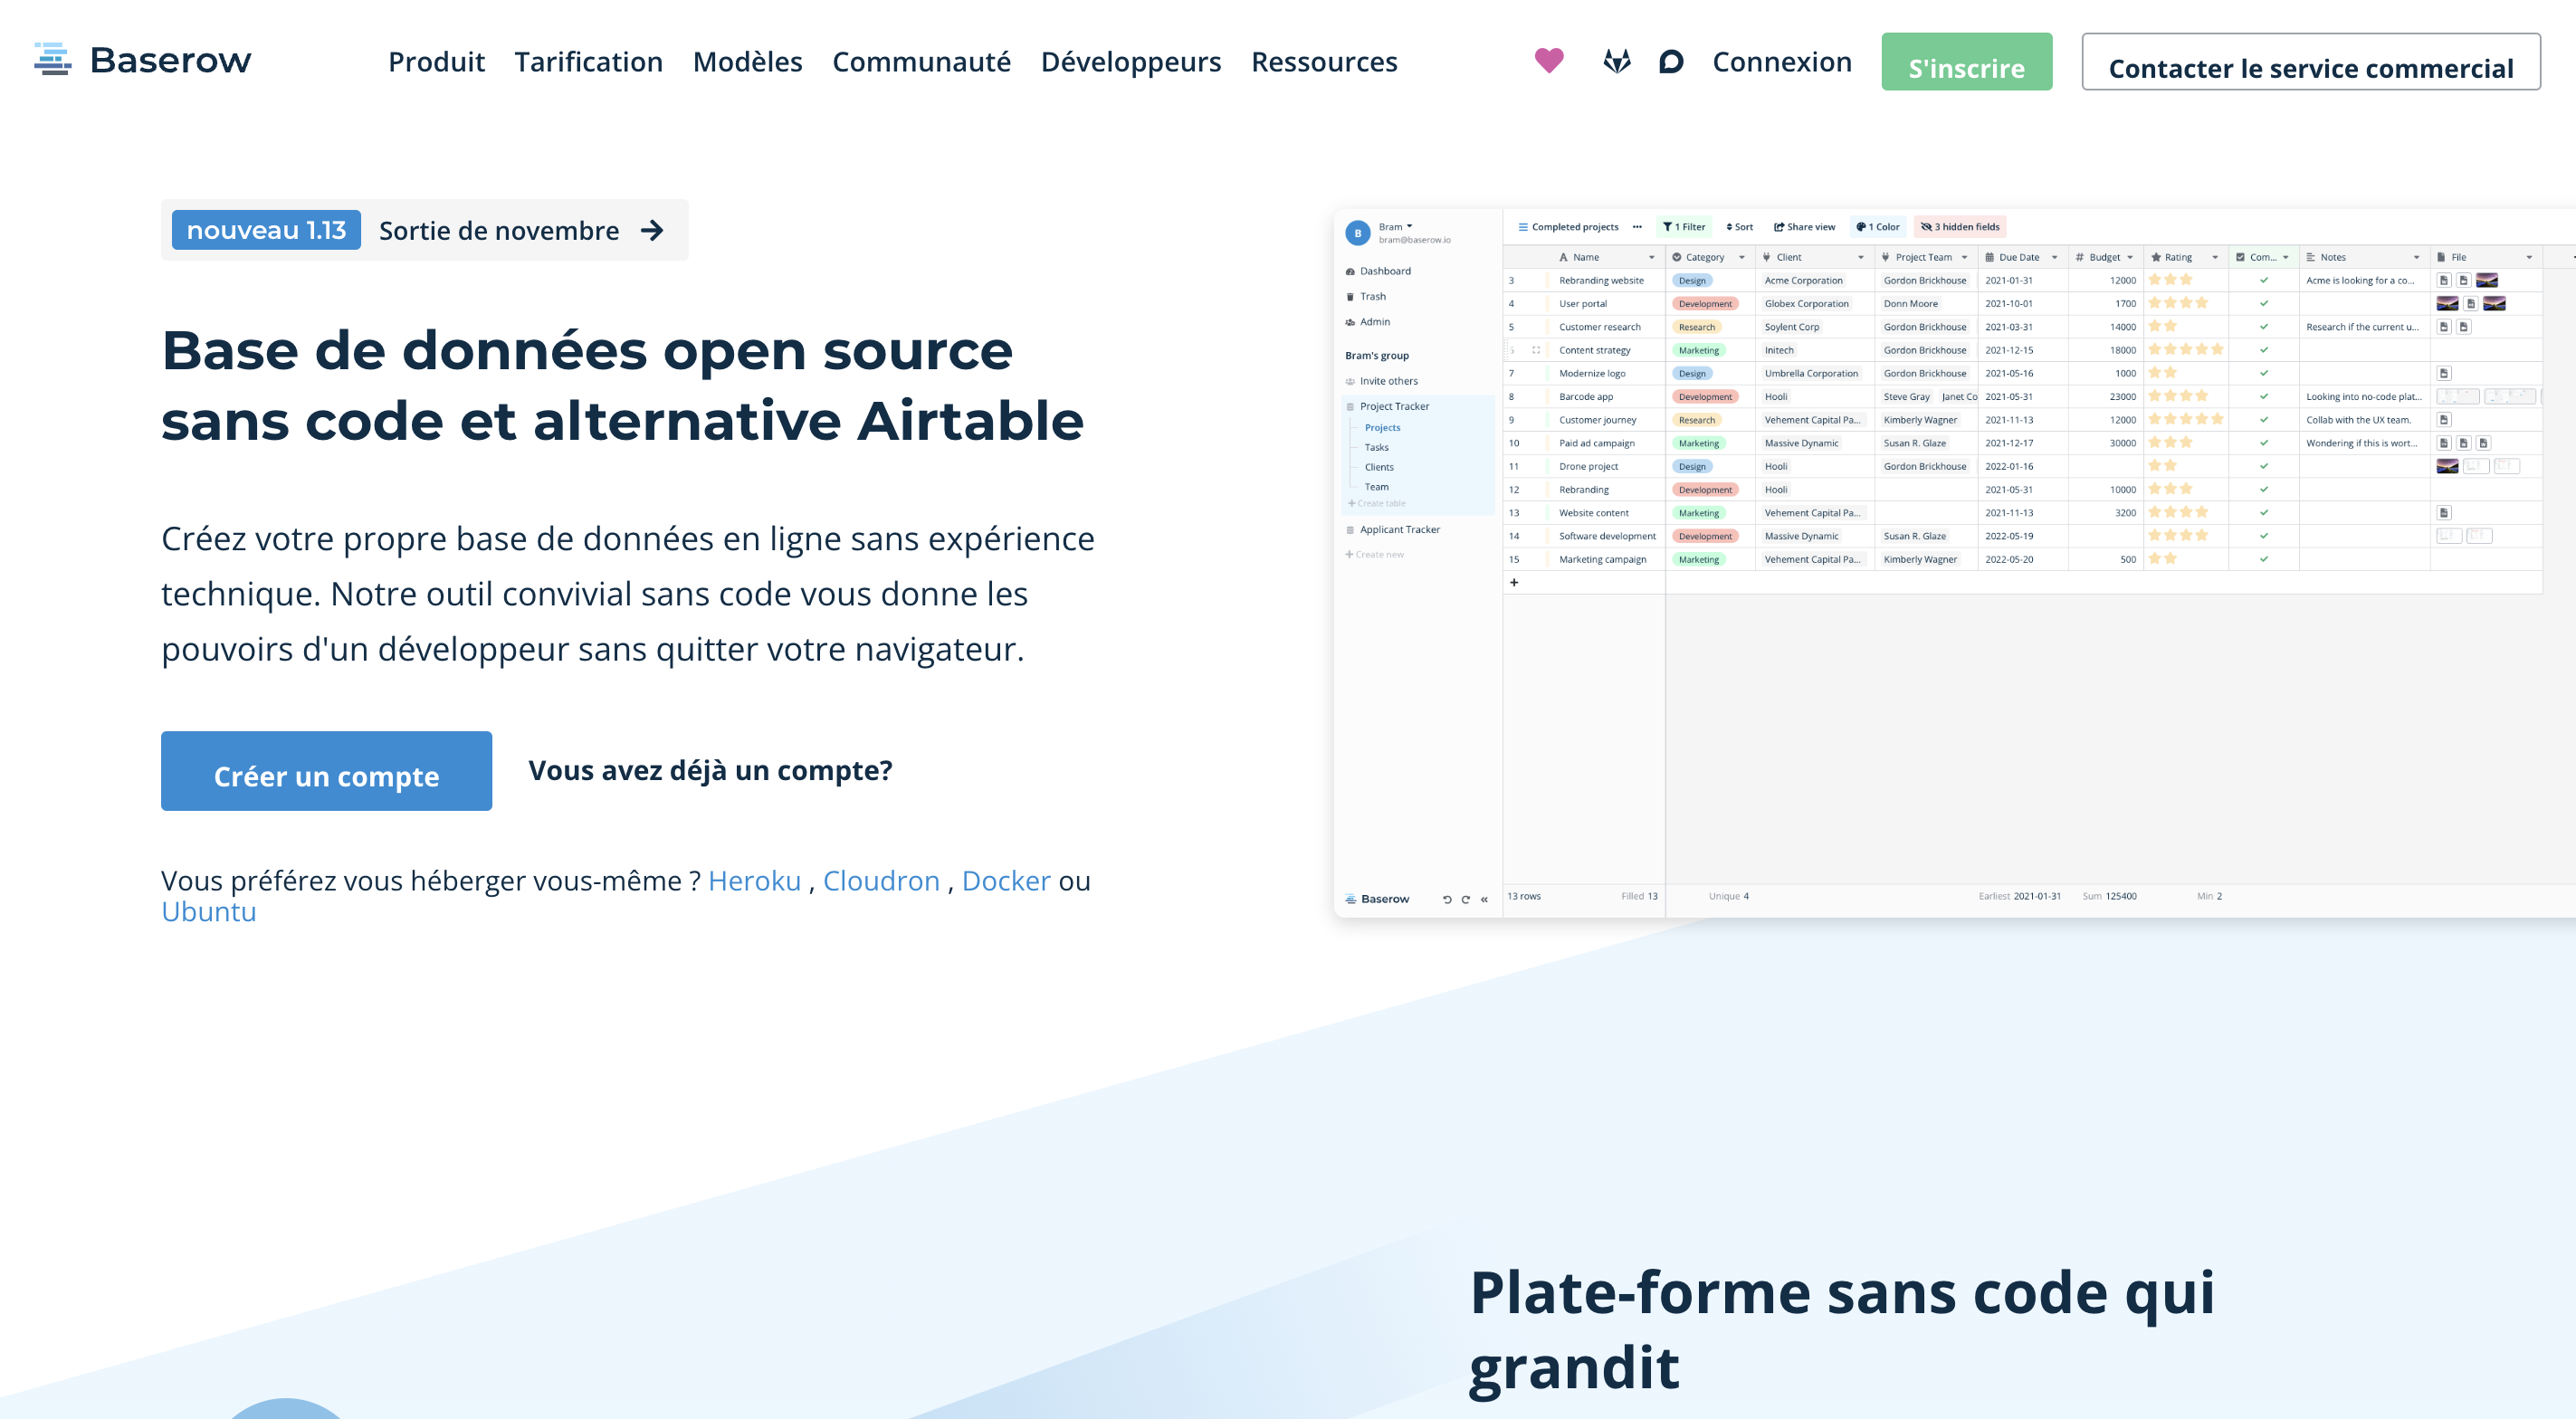The width and height of the screenshot is (2576, 1419).
Task: Click the Créer un compte button
Action: pos(326,772)
